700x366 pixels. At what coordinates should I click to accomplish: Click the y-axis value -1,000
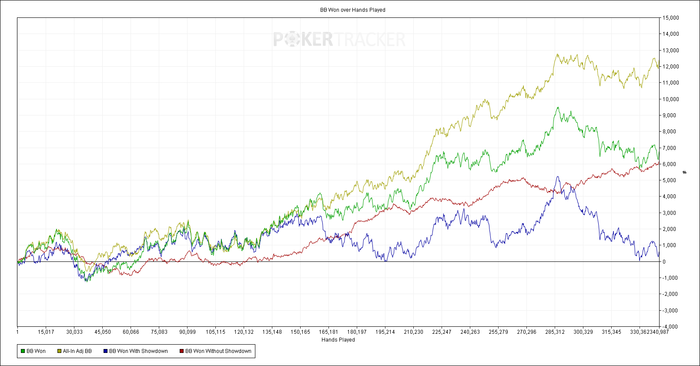click(x=671, y=278)
